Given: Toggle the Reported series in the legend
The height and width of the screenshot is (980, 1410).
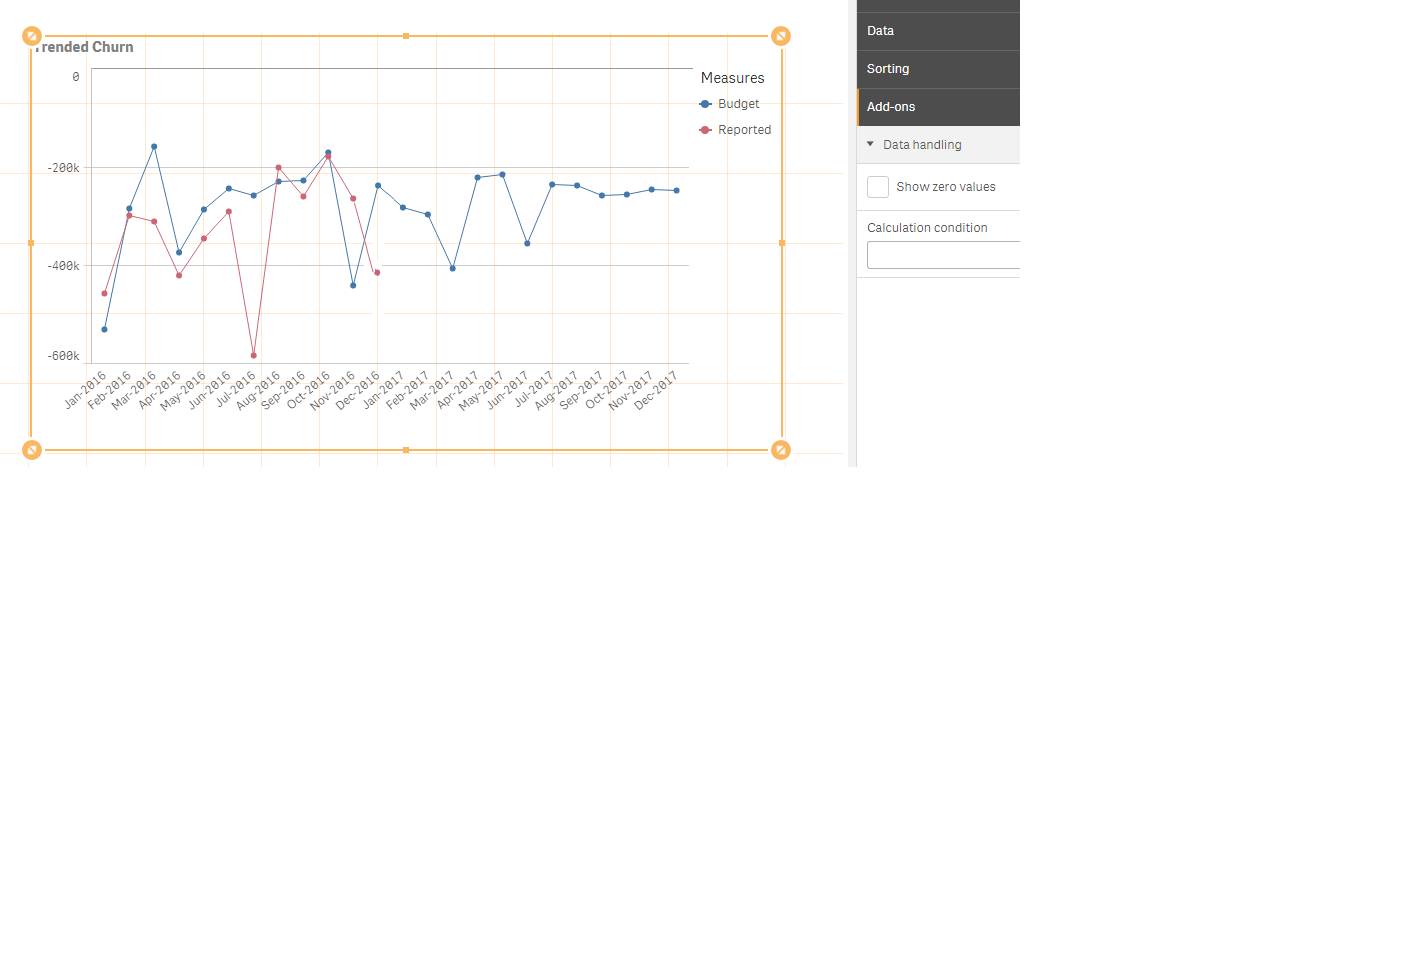Looking at the screenshot, I should coord(744,129).
